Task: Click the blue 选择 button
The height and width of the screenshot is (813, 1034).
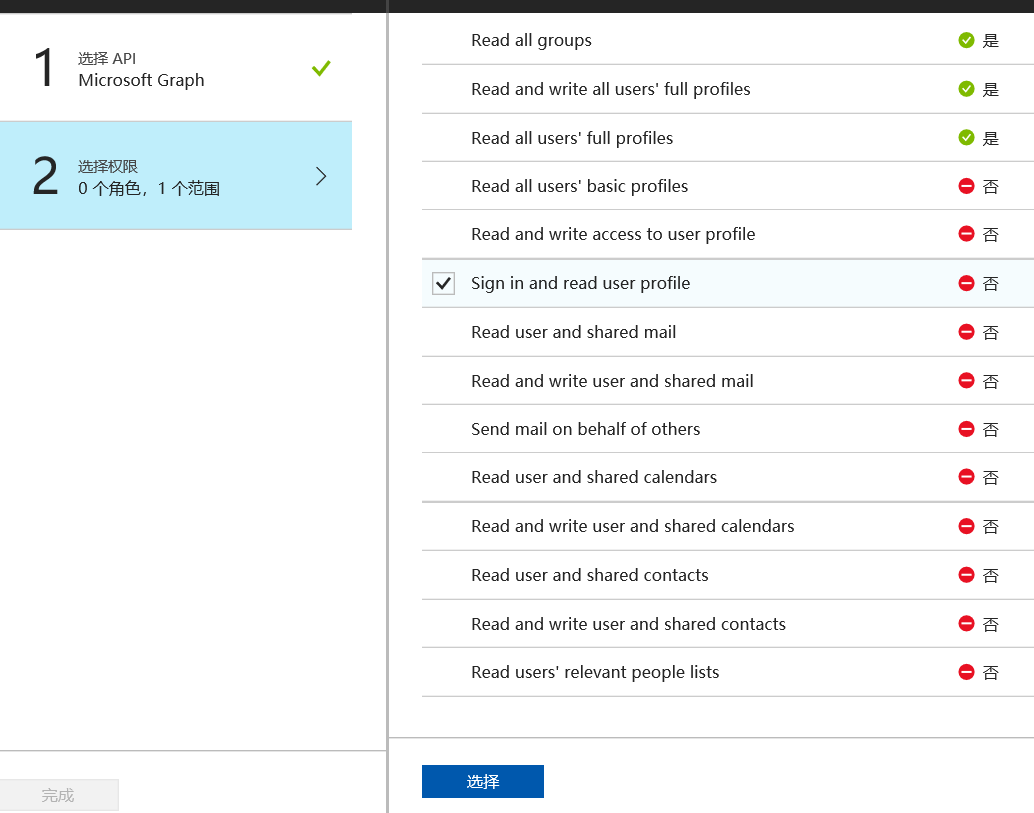Action: tap(482, 782)
